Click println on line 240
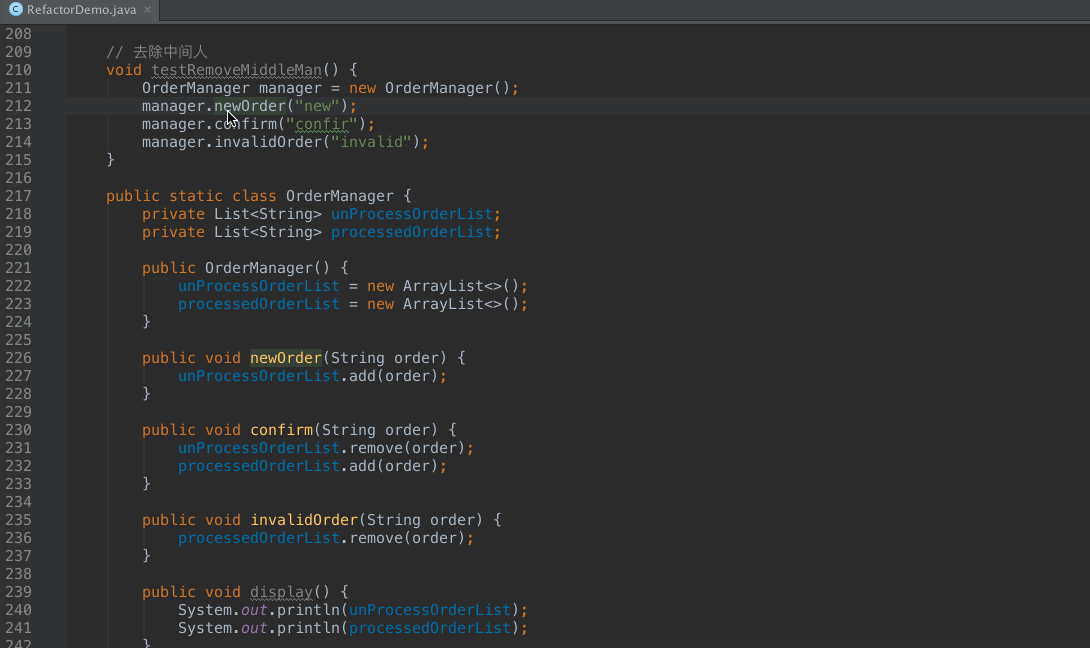Screen dimensions: 1090x648 click(x=309, y=610)
